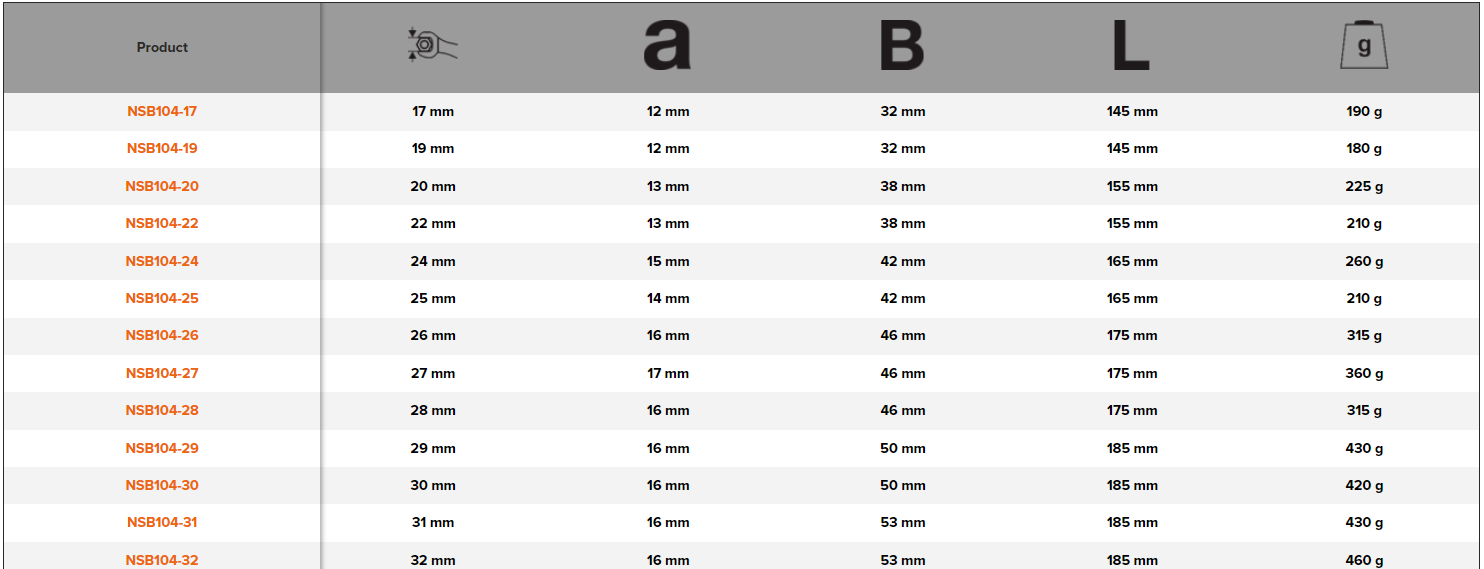The width and height of the screenshot is (1484, 569).
Task: Go to the NSB104-22 product page
Action: pyautogui.click(x=162, y=223)
